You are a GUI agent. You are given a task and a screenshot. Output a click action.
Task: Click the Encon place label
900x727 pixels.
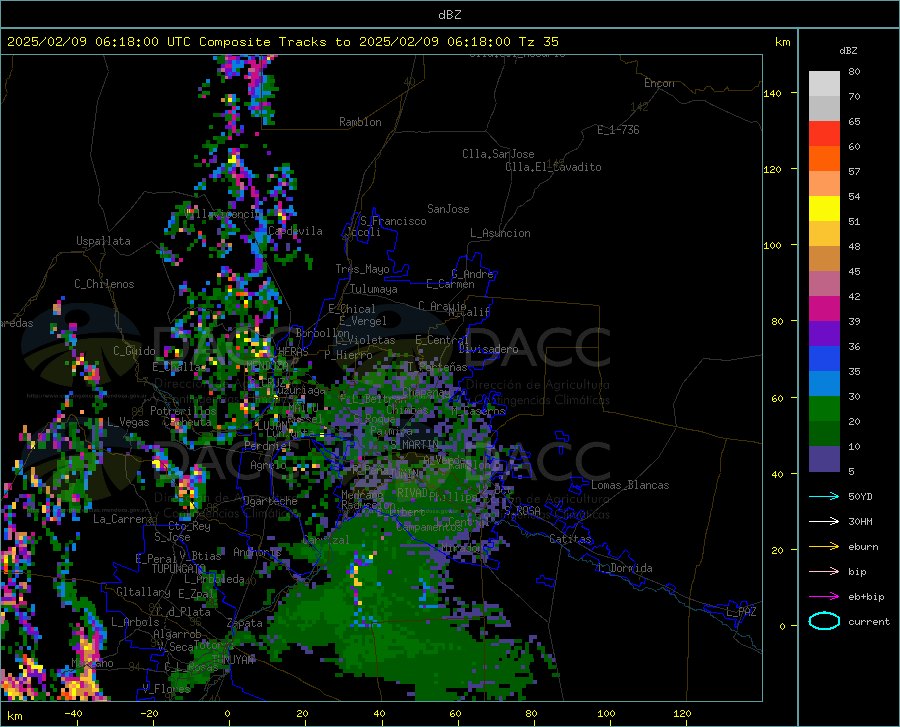point(659,83)
